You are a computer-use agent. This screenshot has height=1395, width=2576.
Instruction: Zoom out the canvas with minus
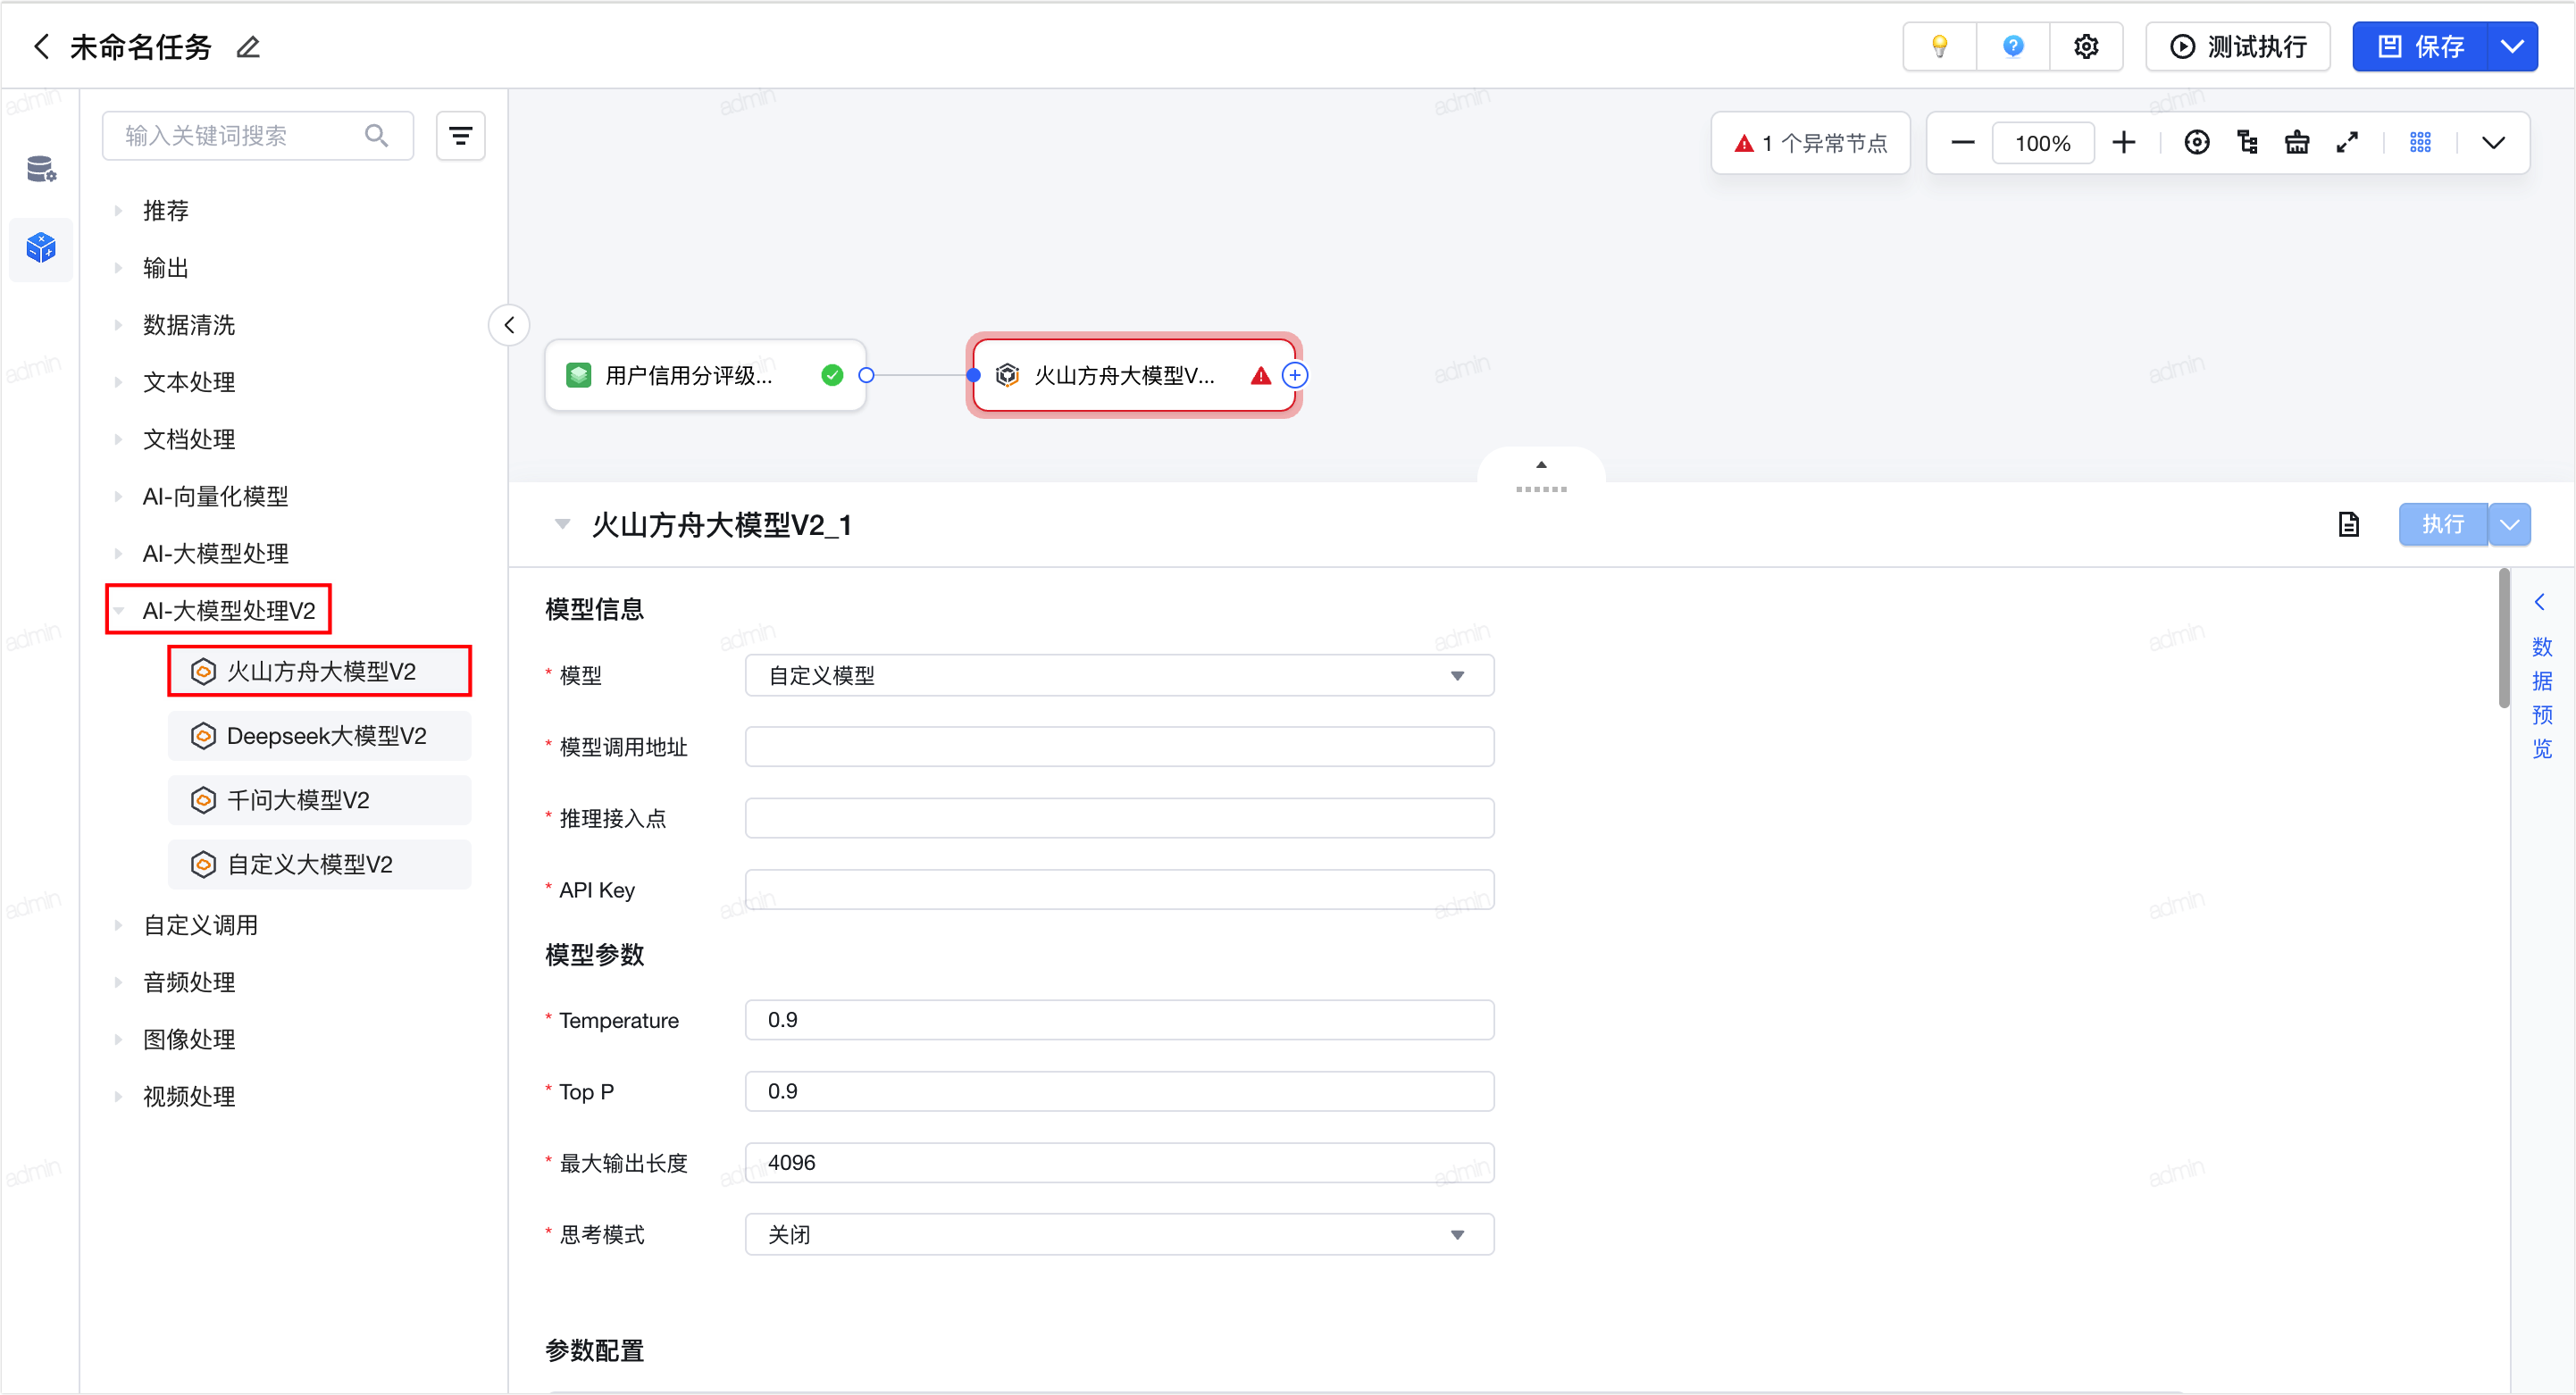point(1963,143)
